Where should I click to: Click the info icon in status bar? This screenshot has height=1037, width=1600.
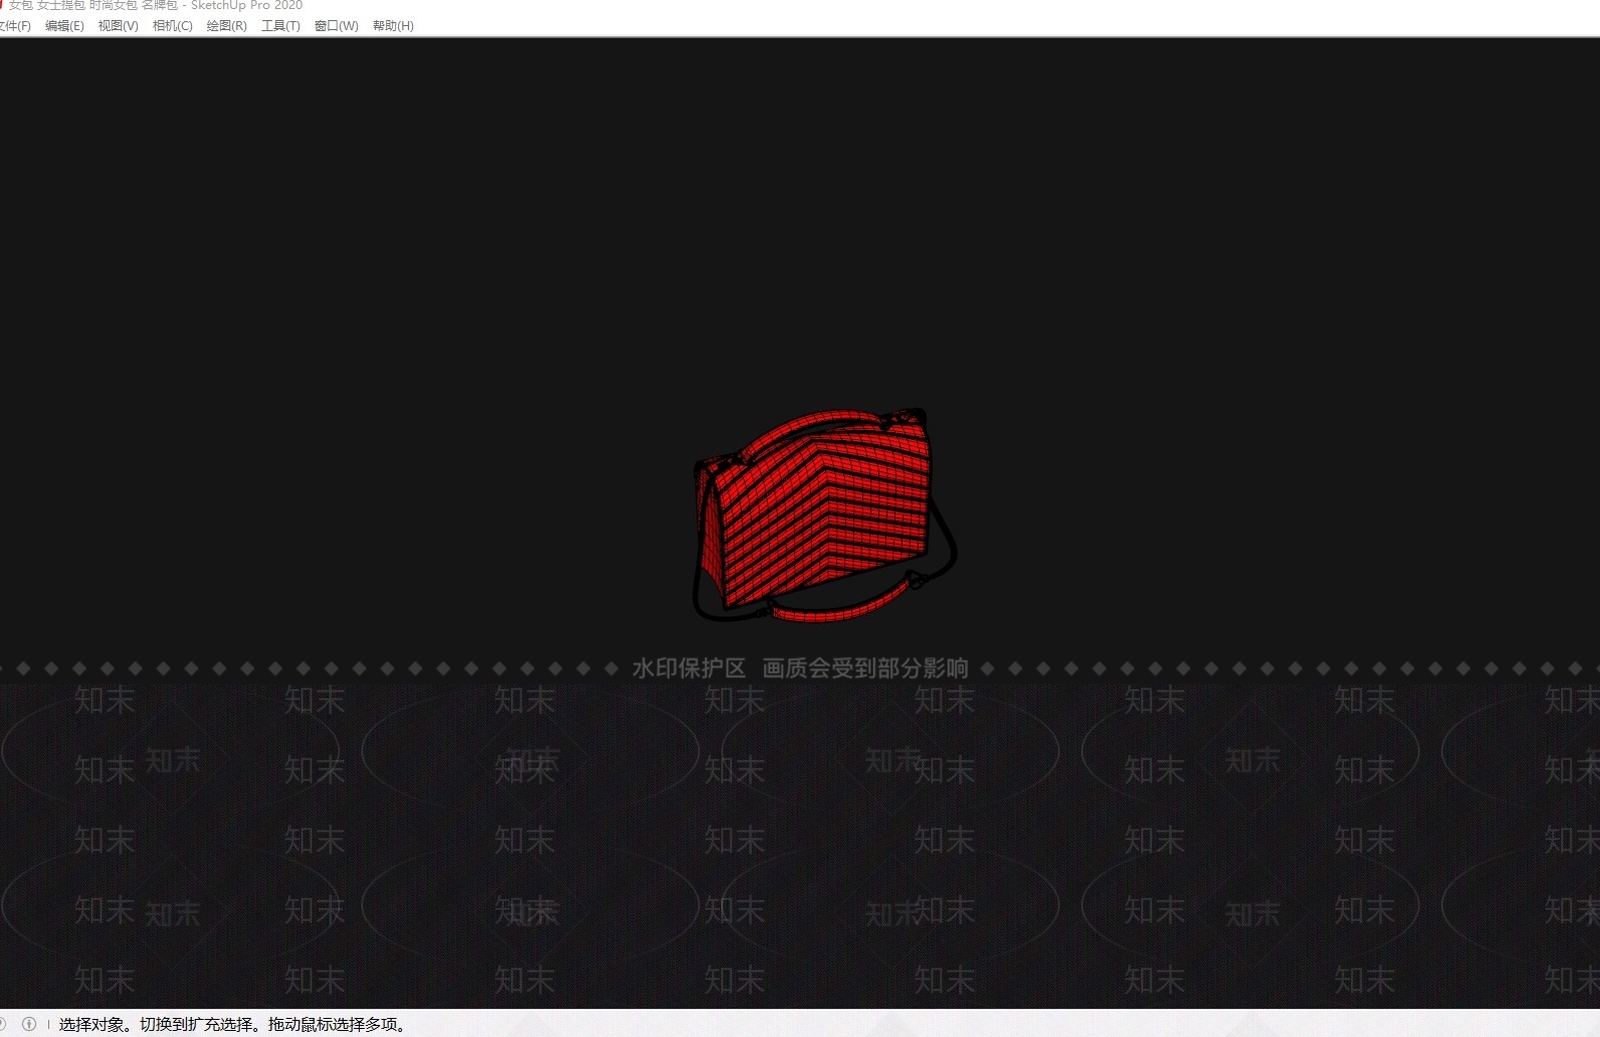29,1024
